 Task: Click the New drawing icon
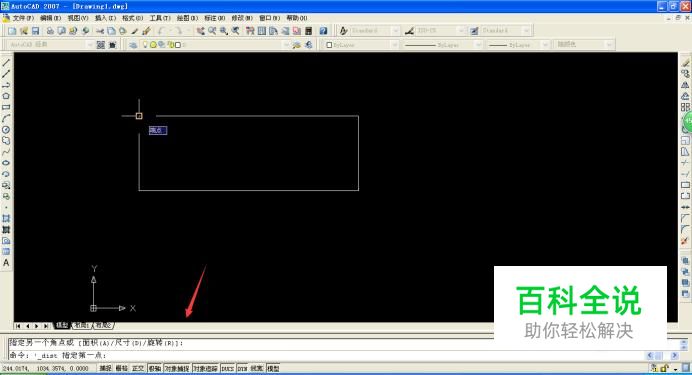click(x=12, y=31)
